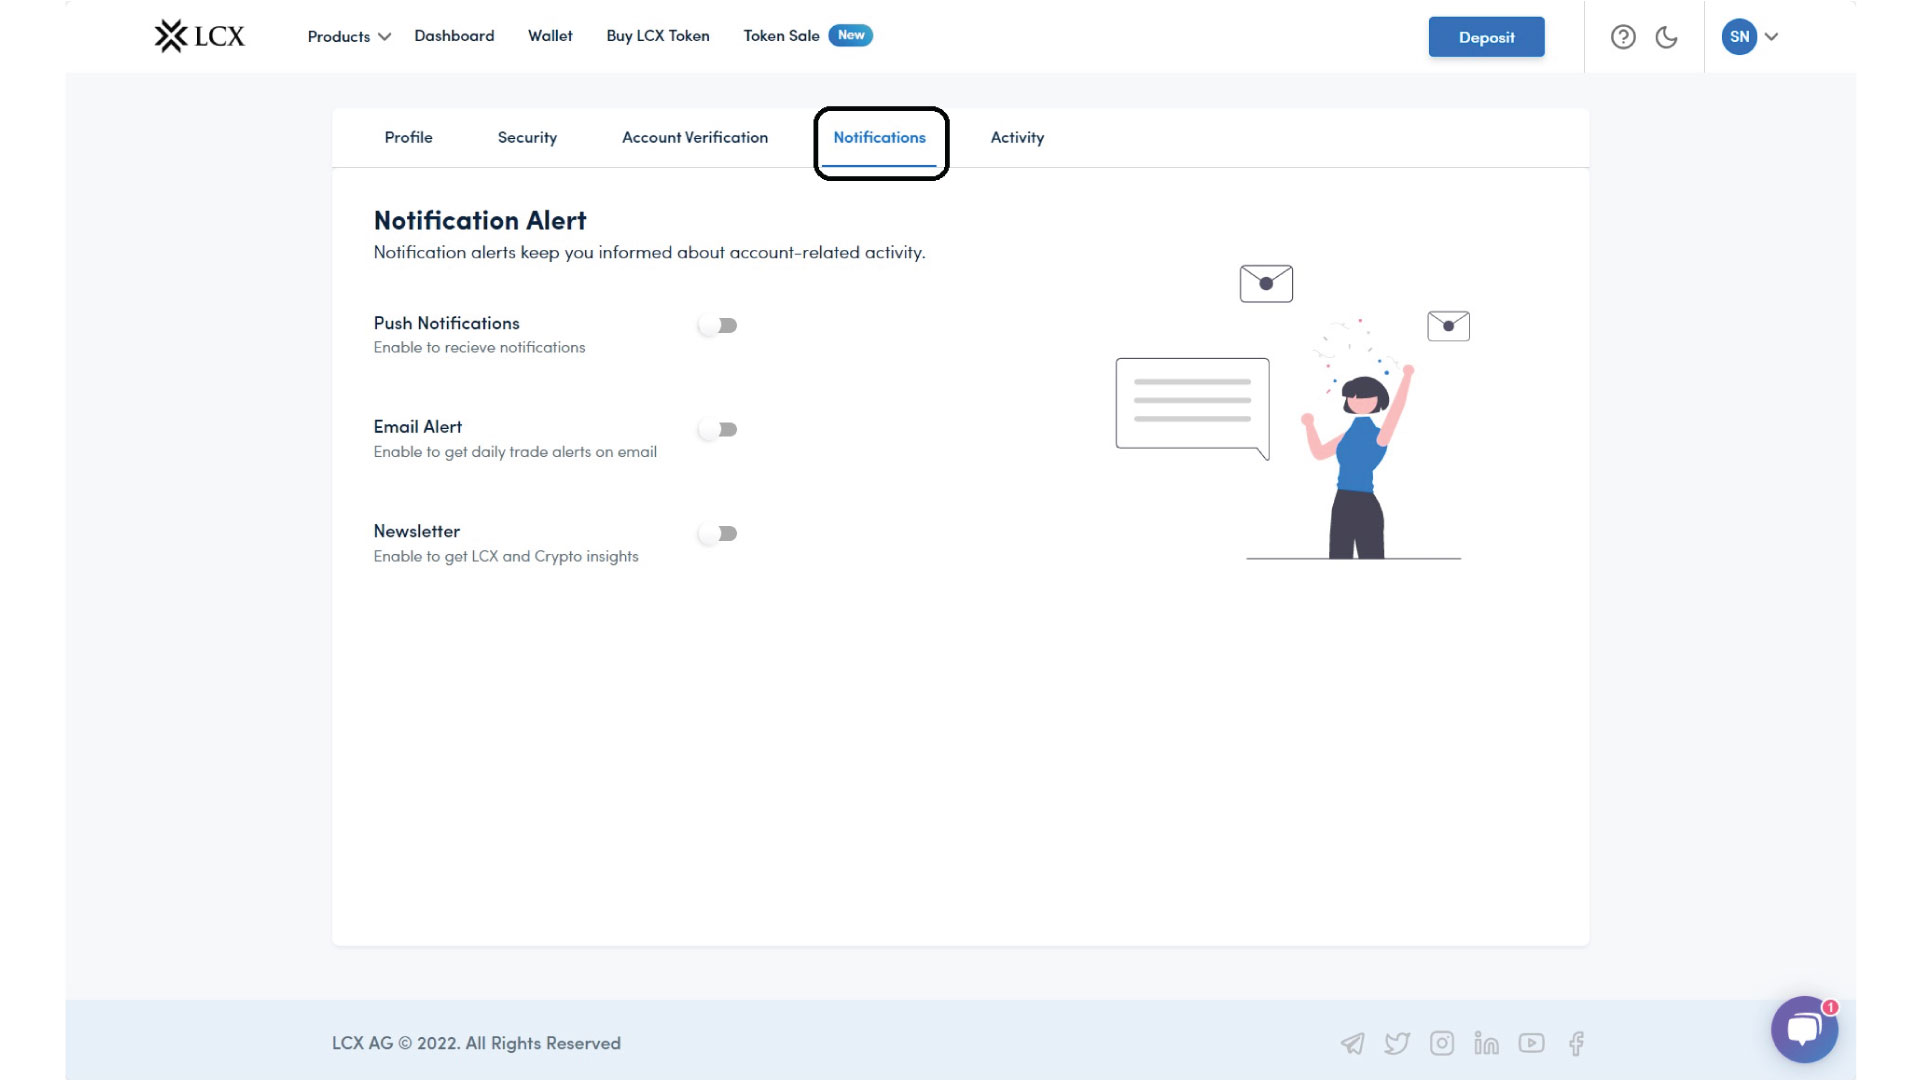Open the help question mark icon
Screen dimensions: 1920x1080
(1623, 37)
